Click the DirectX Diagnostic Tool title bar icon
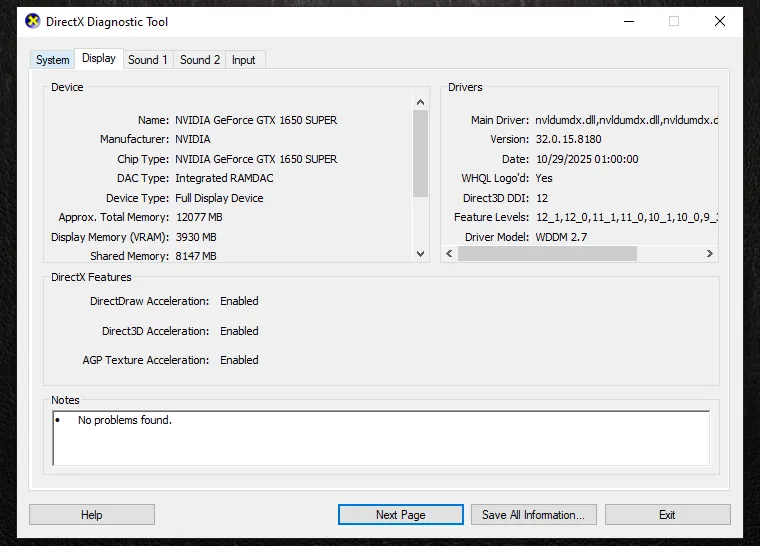Viewport: 760px width, 546px height. pyautogui.click(x=33, y=21)
